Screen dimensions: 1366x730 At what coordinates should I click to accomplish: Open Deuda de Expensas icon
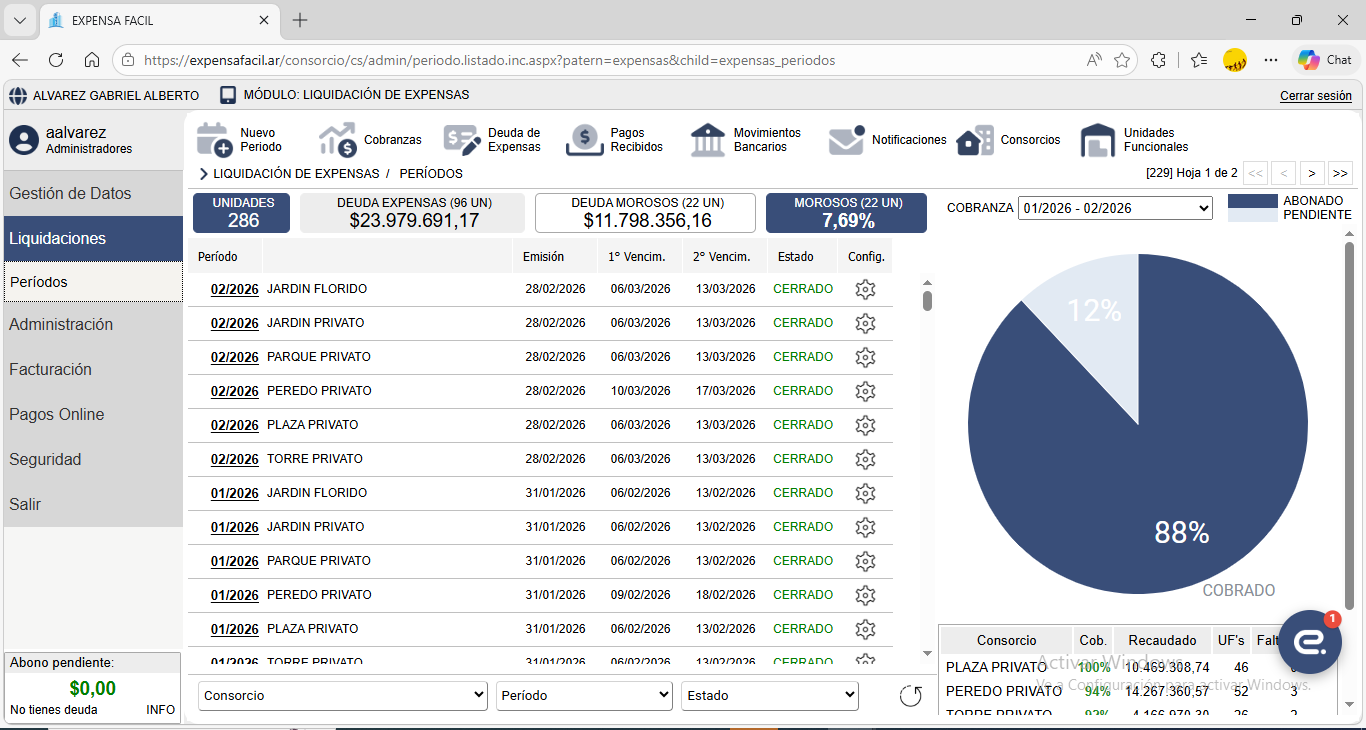462,140
